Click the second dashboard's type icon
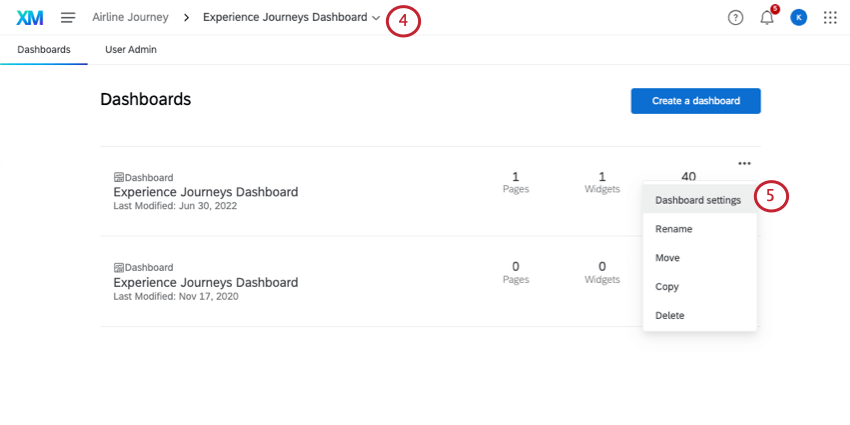The width and height of the screenshot is (850, 425). point(119,268)
